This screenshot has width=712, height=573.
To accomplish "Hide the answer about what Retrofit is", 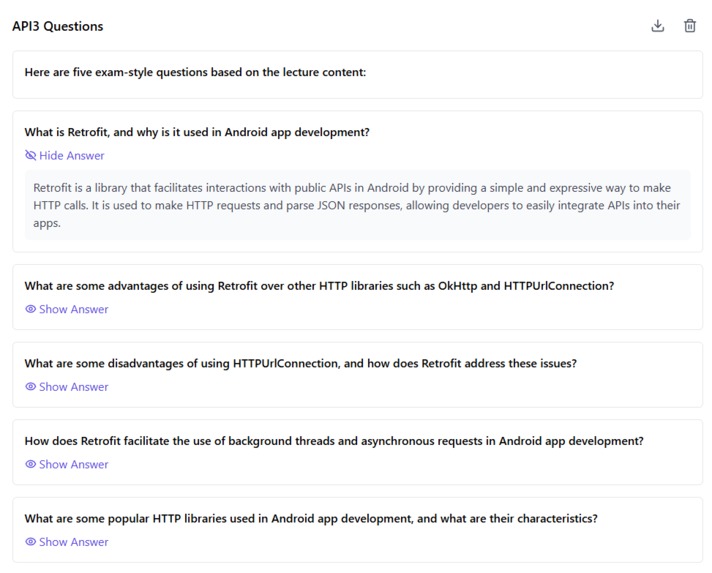I will pos(71,156).
